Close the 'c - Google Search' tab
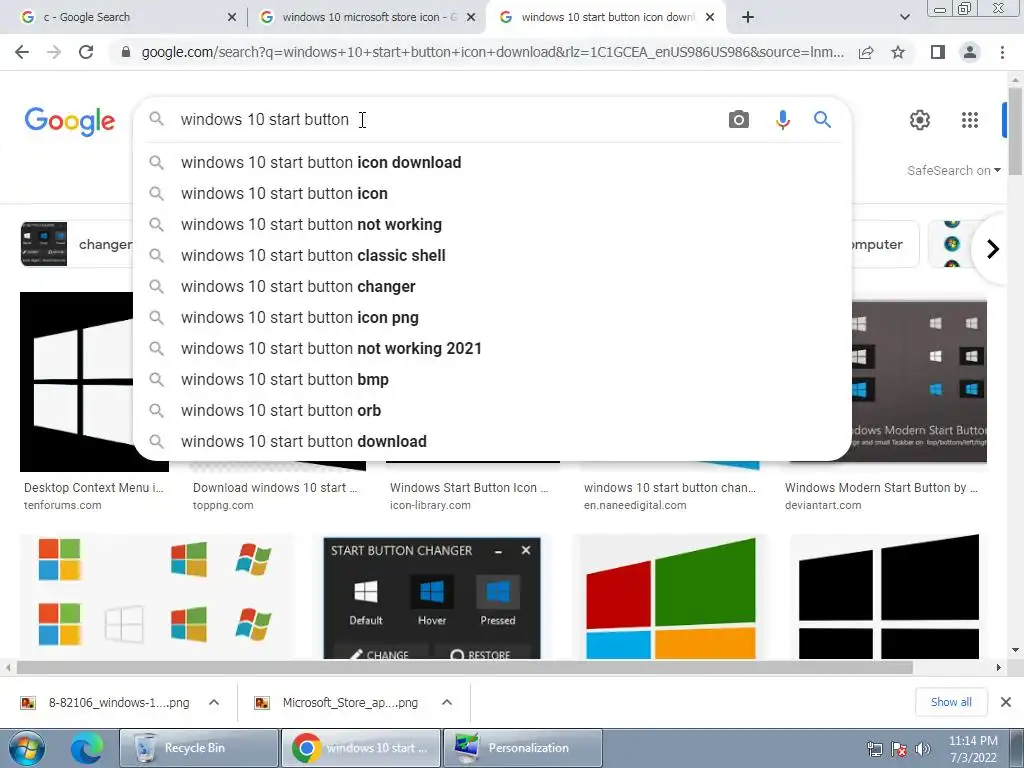Viewport: 1024px width, 768px height. tap(232, 18)
